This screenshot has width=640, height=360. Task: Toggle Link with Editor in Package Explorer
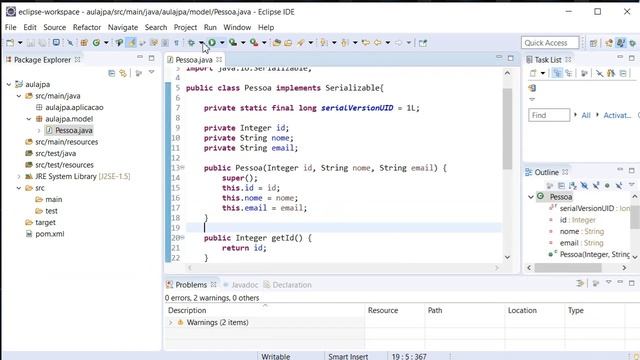123,73
